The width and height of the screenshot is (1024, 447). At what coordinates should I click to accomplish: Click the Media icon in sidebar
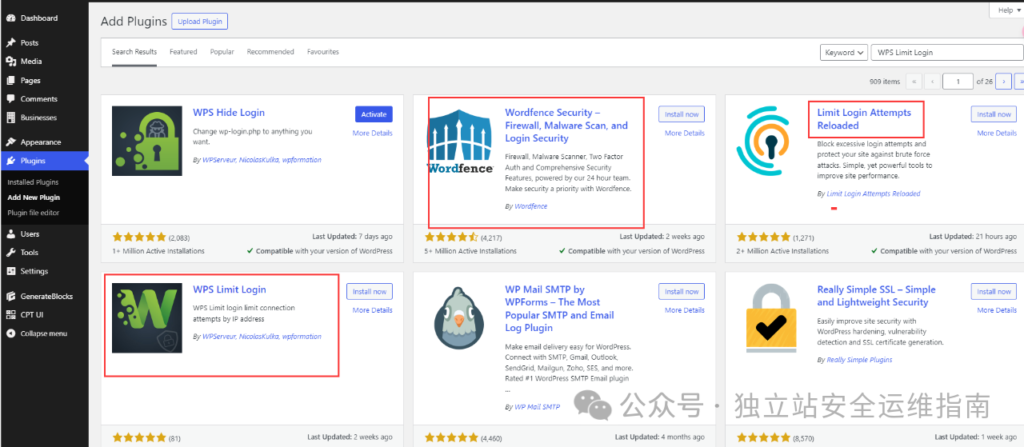coord(10,61)
